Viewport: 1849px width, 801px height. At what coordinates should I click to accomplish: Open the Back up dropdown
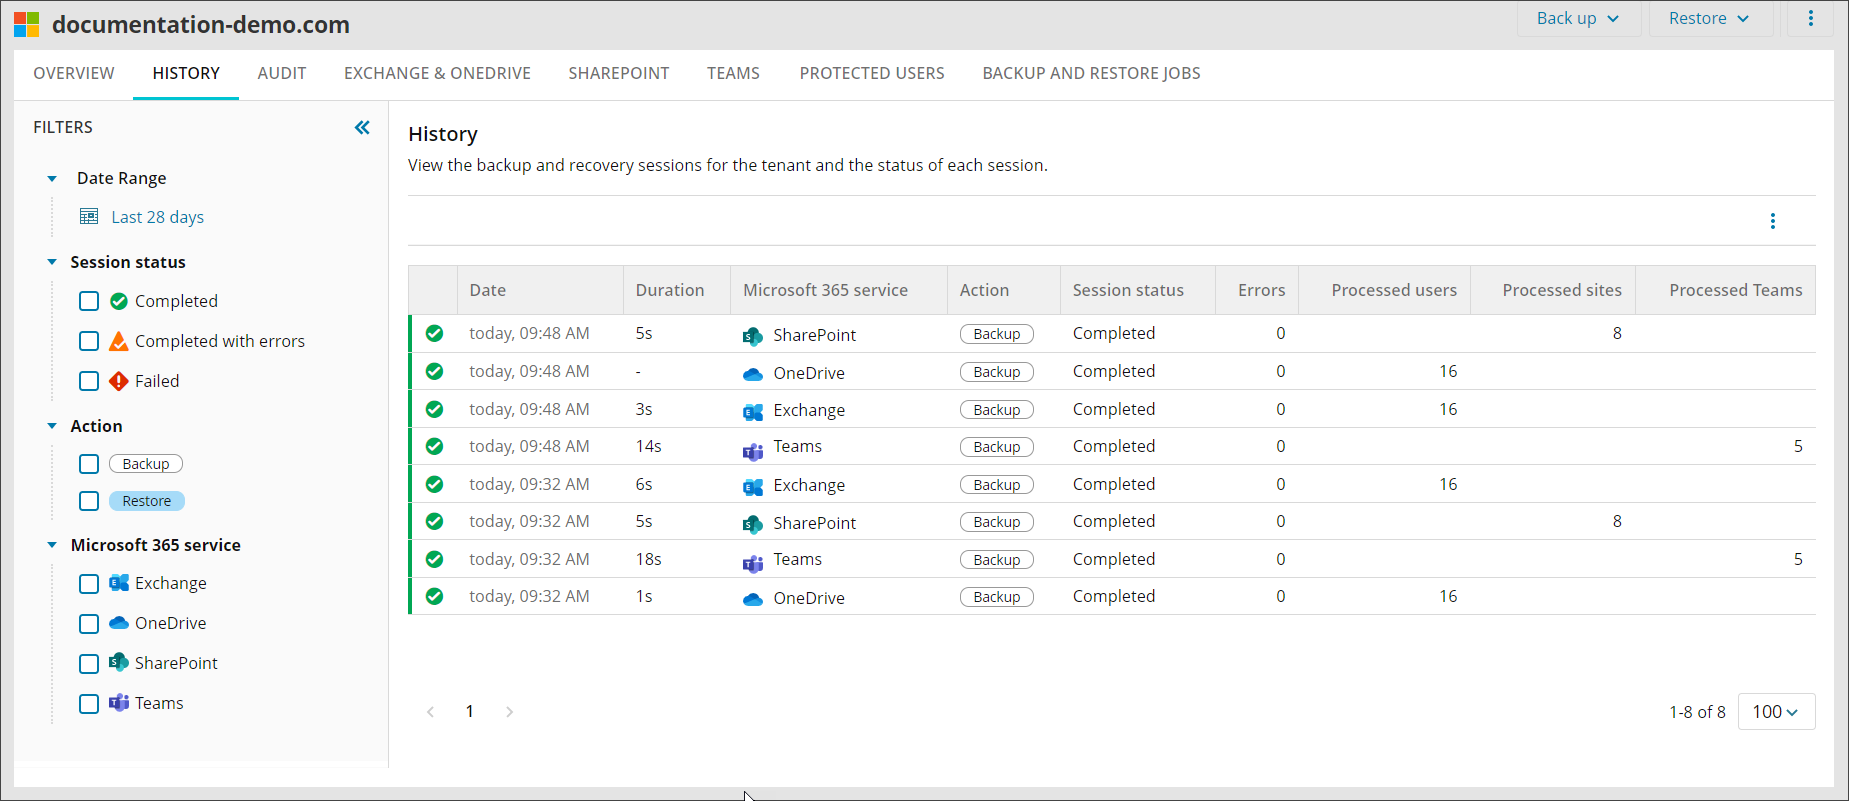(x=1577, y=19)
